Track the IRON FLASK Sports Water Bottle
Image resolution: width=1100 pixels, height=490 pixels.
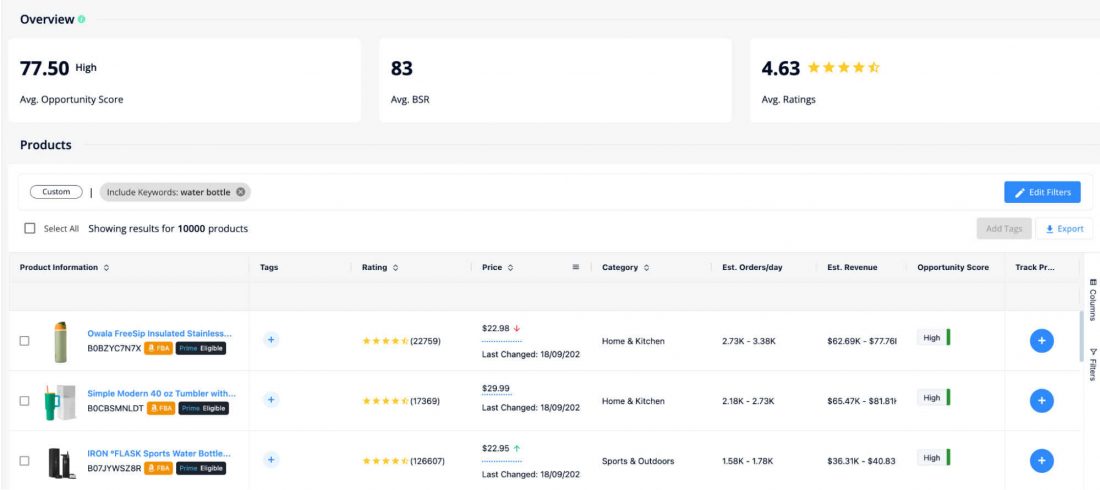[1041, 461]
